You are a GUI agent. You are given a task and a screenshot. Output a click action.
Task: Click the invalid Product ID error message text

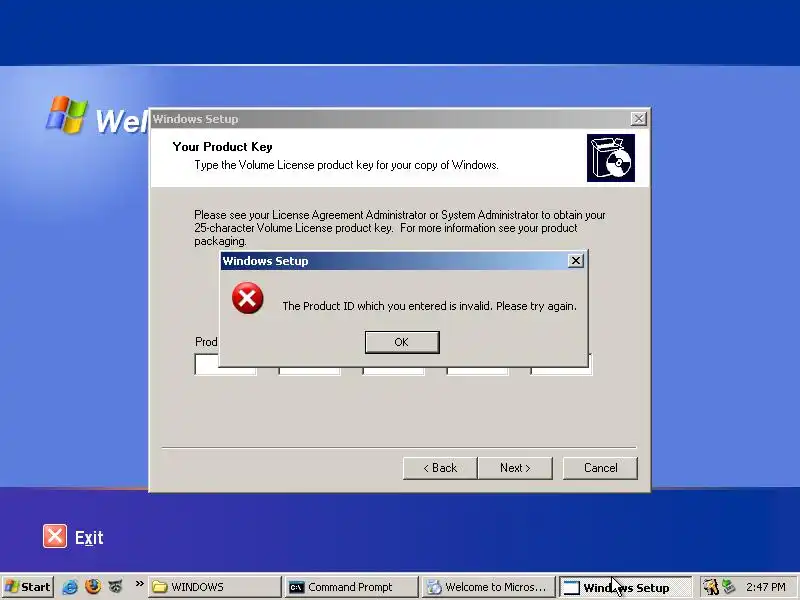tap(430, 306)
